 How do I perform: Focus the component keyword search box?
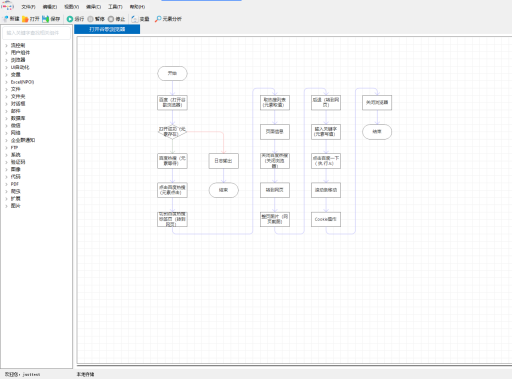point(36,33)
